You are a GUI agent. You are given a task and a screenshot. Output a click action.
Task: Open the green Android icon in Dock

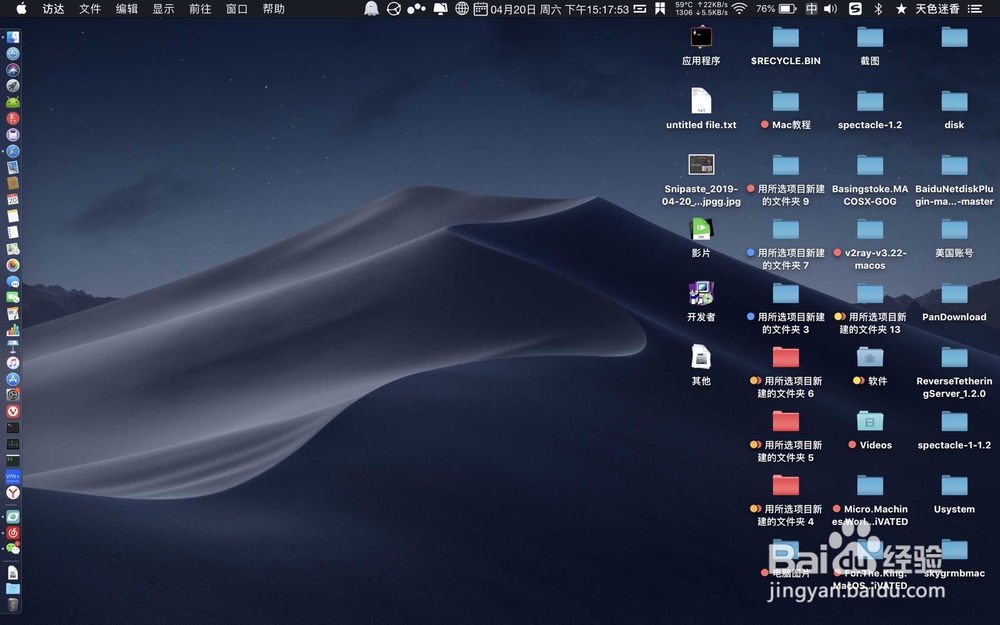[x=13, y=102]
